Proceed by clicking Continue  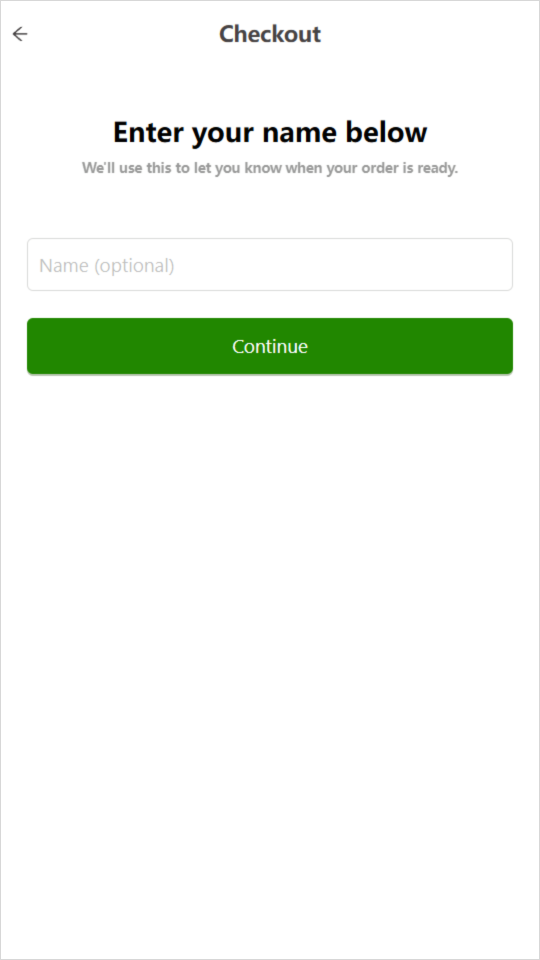[x=270, y=346]
